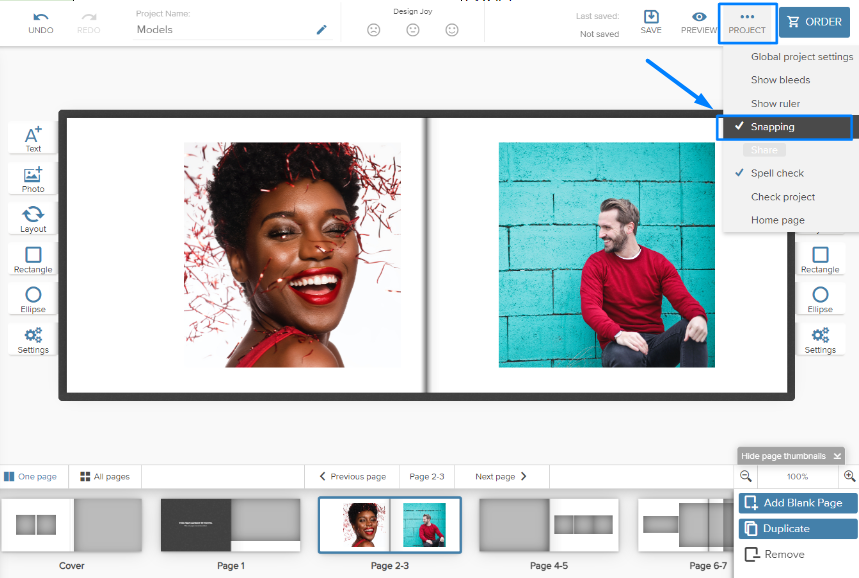The image size is (859, 578).
Task: Open the Project three-dots menu
Action: pos(747,23)
